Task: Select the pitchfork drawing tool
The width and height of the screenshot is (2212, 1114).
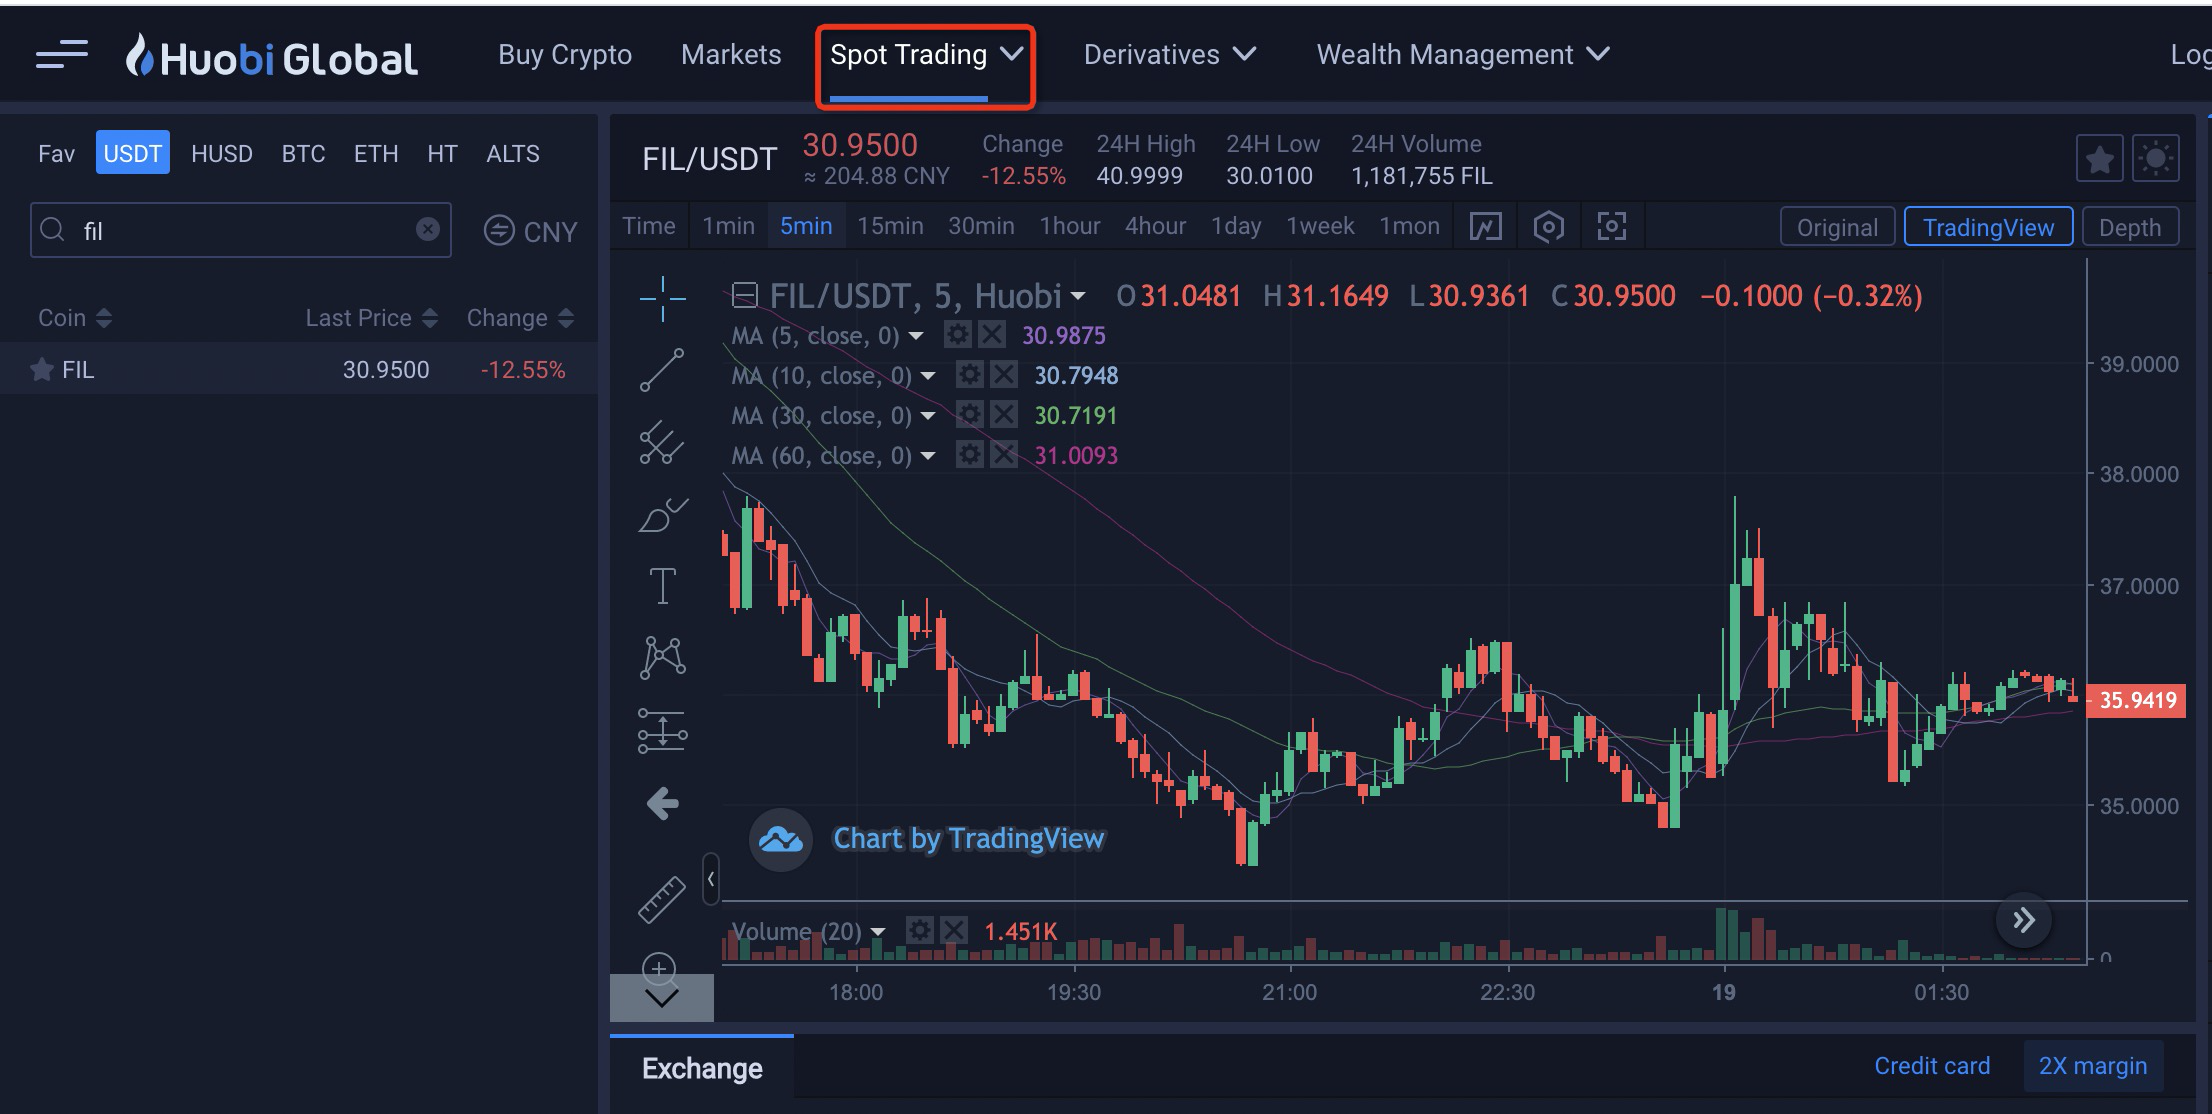Action: pyautogui.click(x=662, y=442)
